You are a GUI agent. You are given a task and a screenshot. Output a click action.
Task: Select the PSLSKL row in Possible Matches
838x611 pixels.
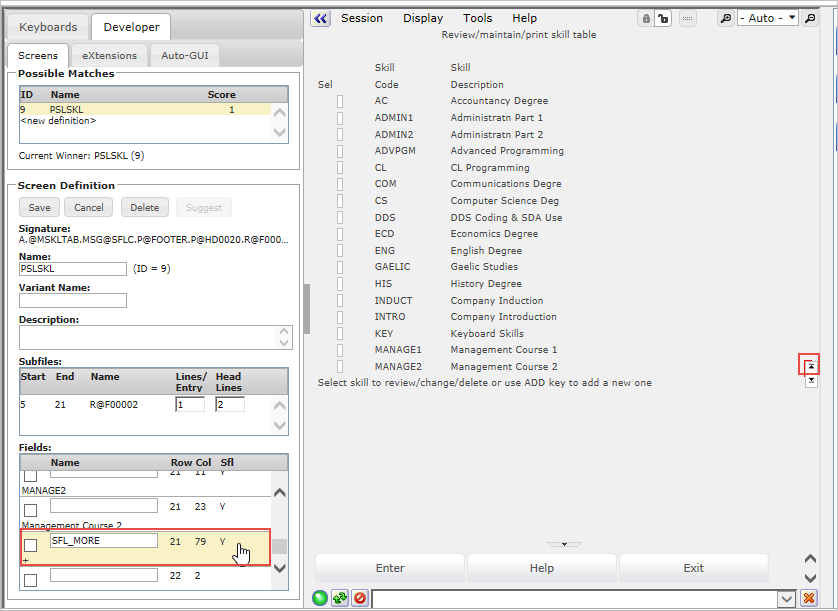[145, 110]
